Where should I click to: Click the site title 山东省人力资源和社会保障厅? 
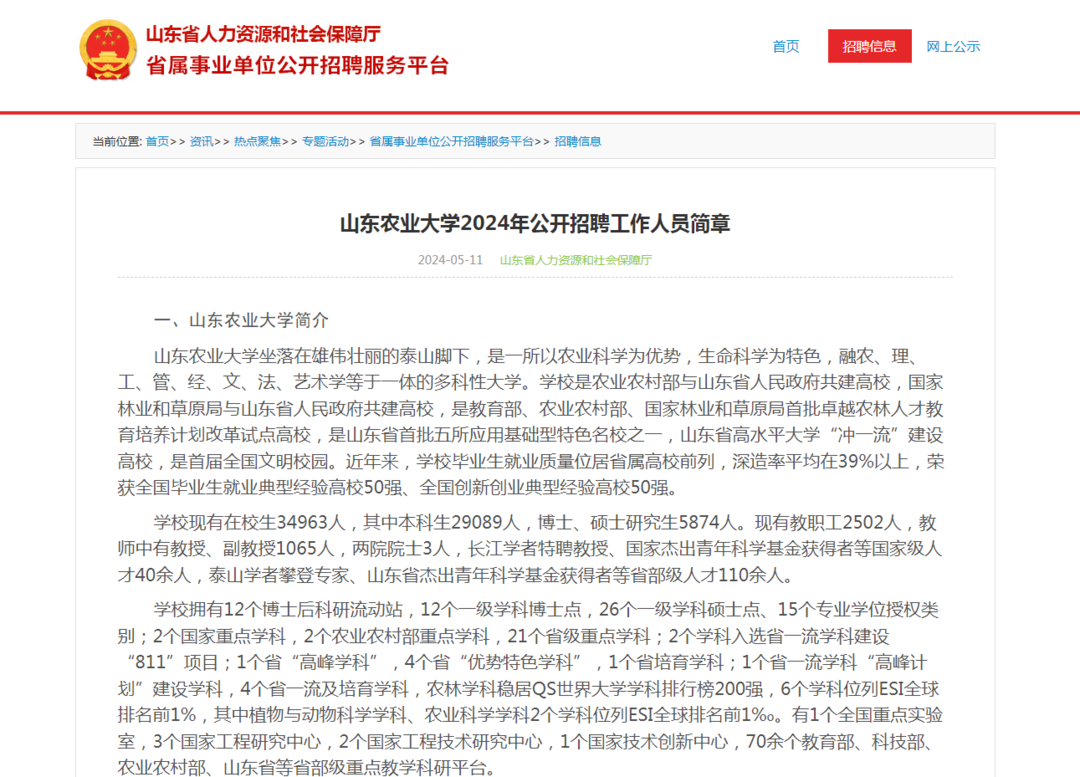point(263,34)
